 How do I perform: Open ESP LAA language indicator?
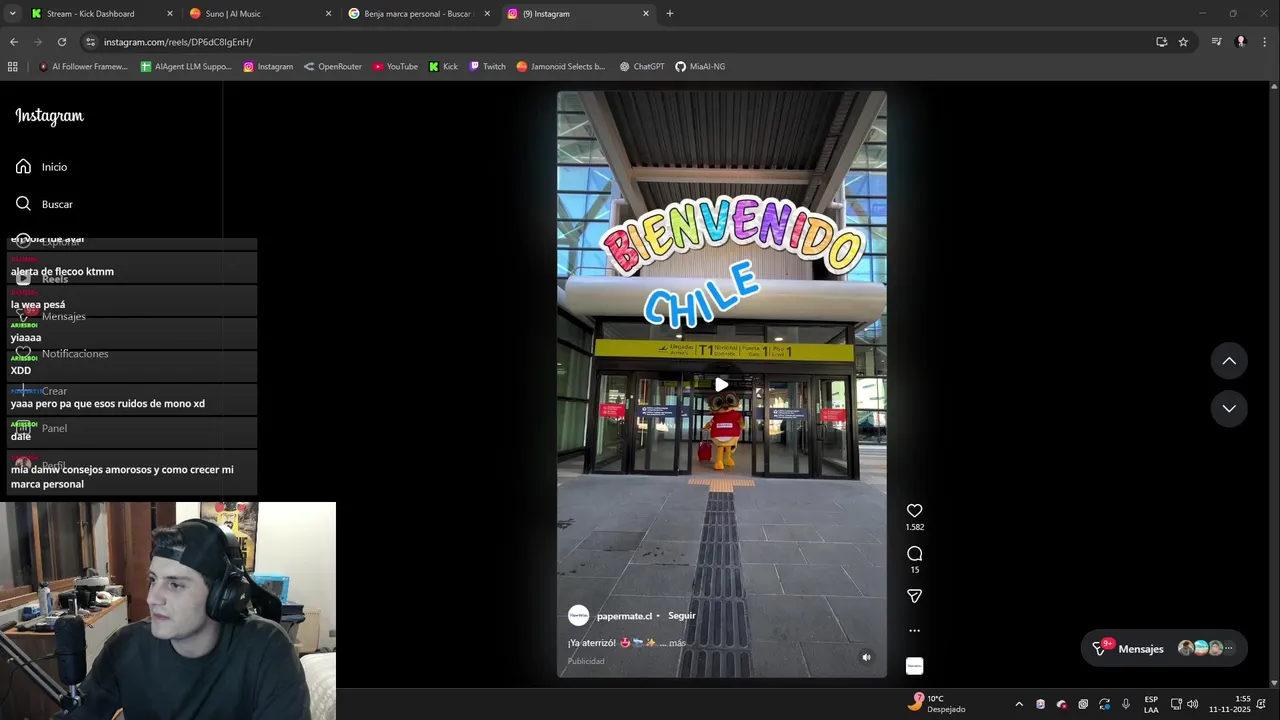coord(1151,704)
